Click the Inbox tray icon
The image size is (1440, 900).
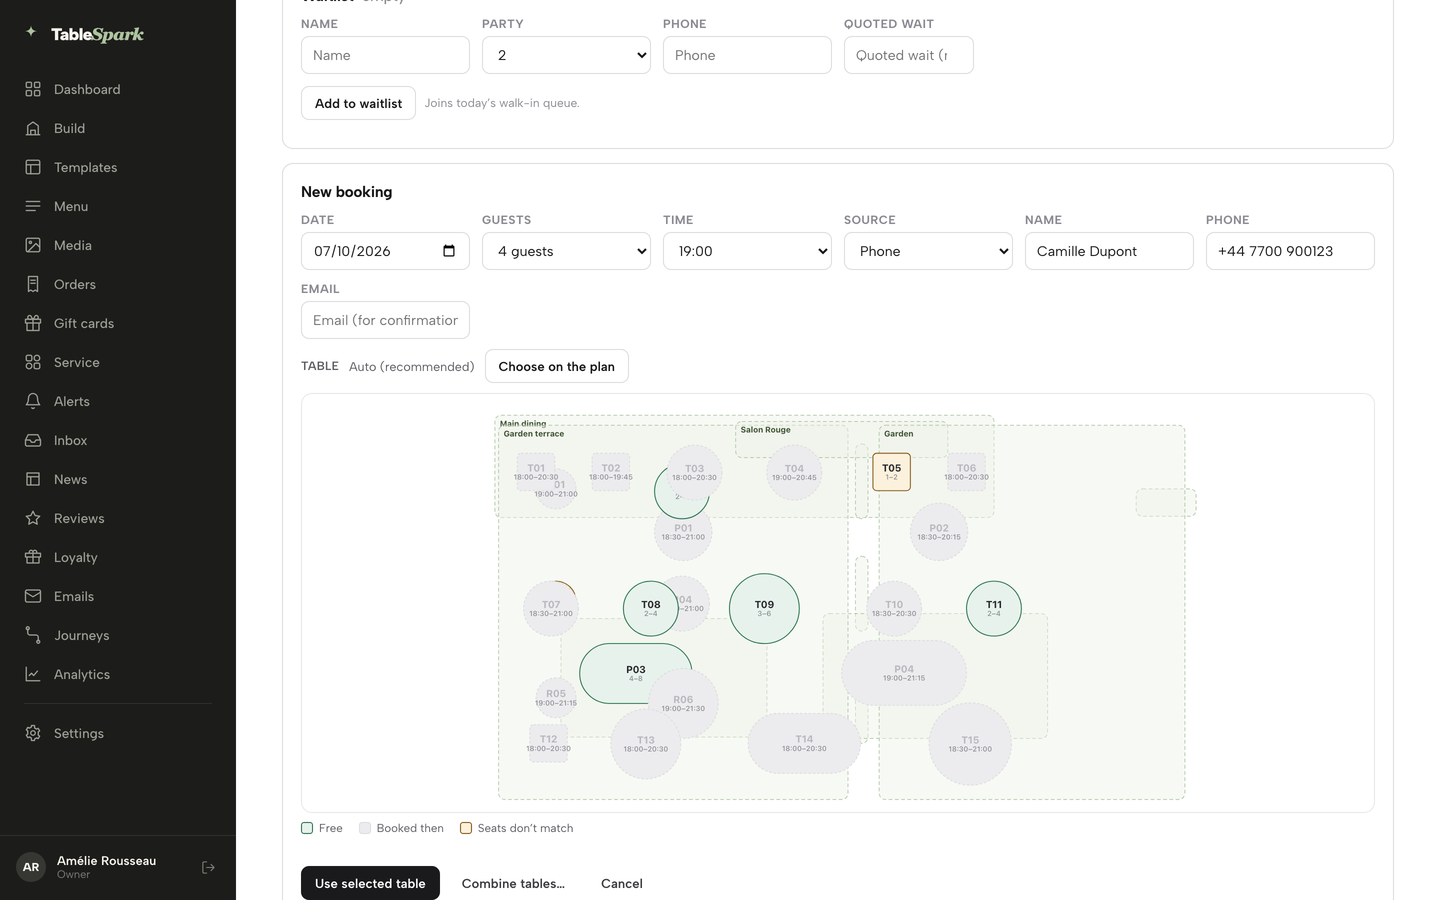click(33, 440)
